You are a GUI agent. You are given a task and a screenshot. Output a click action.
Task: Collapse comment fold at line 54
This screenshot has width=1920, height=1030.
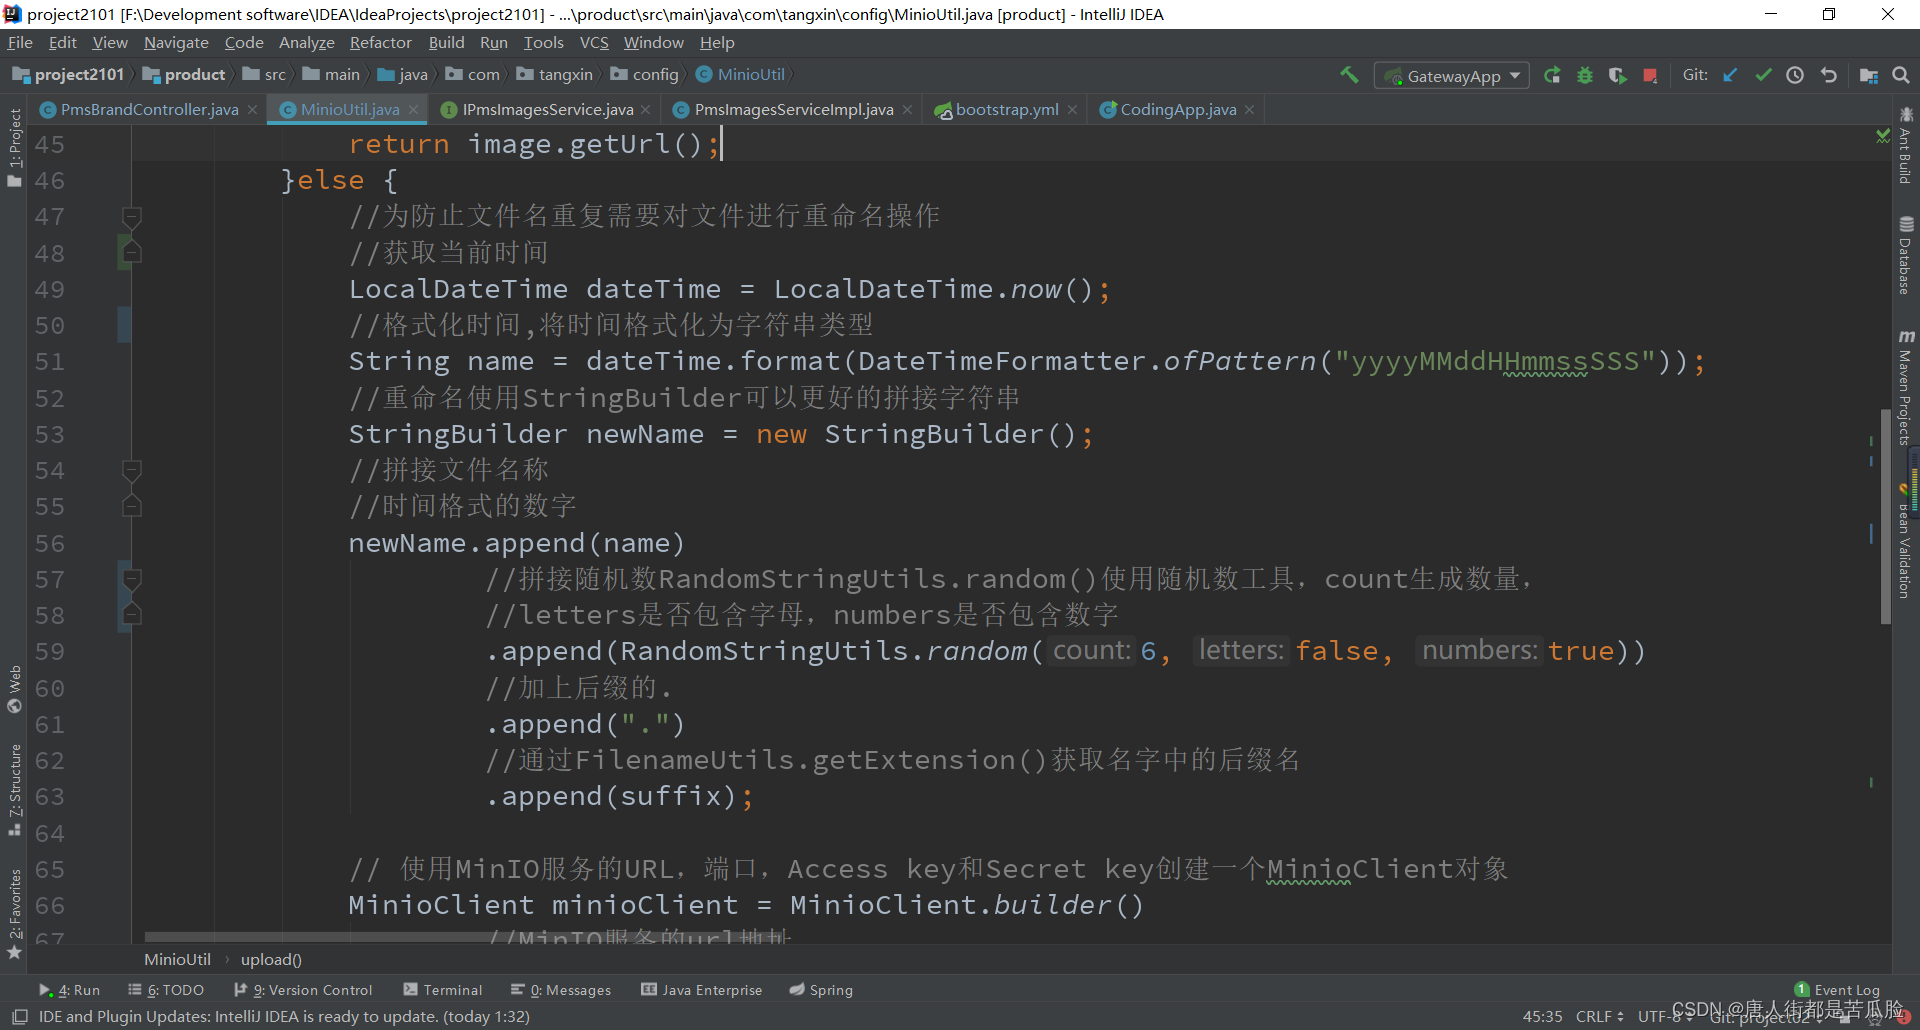coord(131,469)
